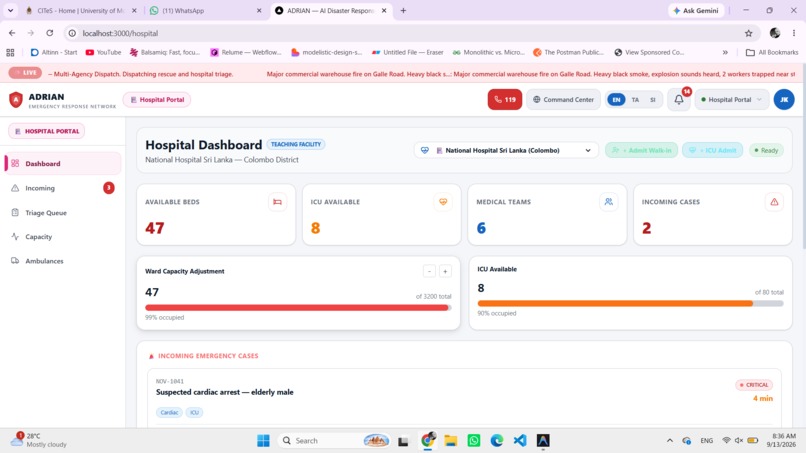Click the Medical Teams people icon
This screenshot has width=806, height=453.
609,202
